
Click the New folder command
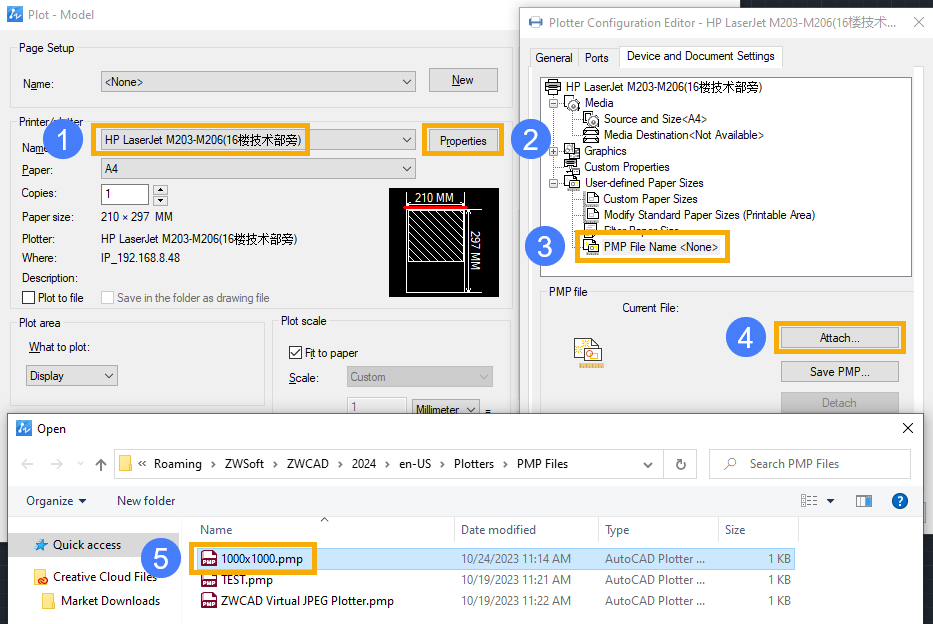point(146,501)
